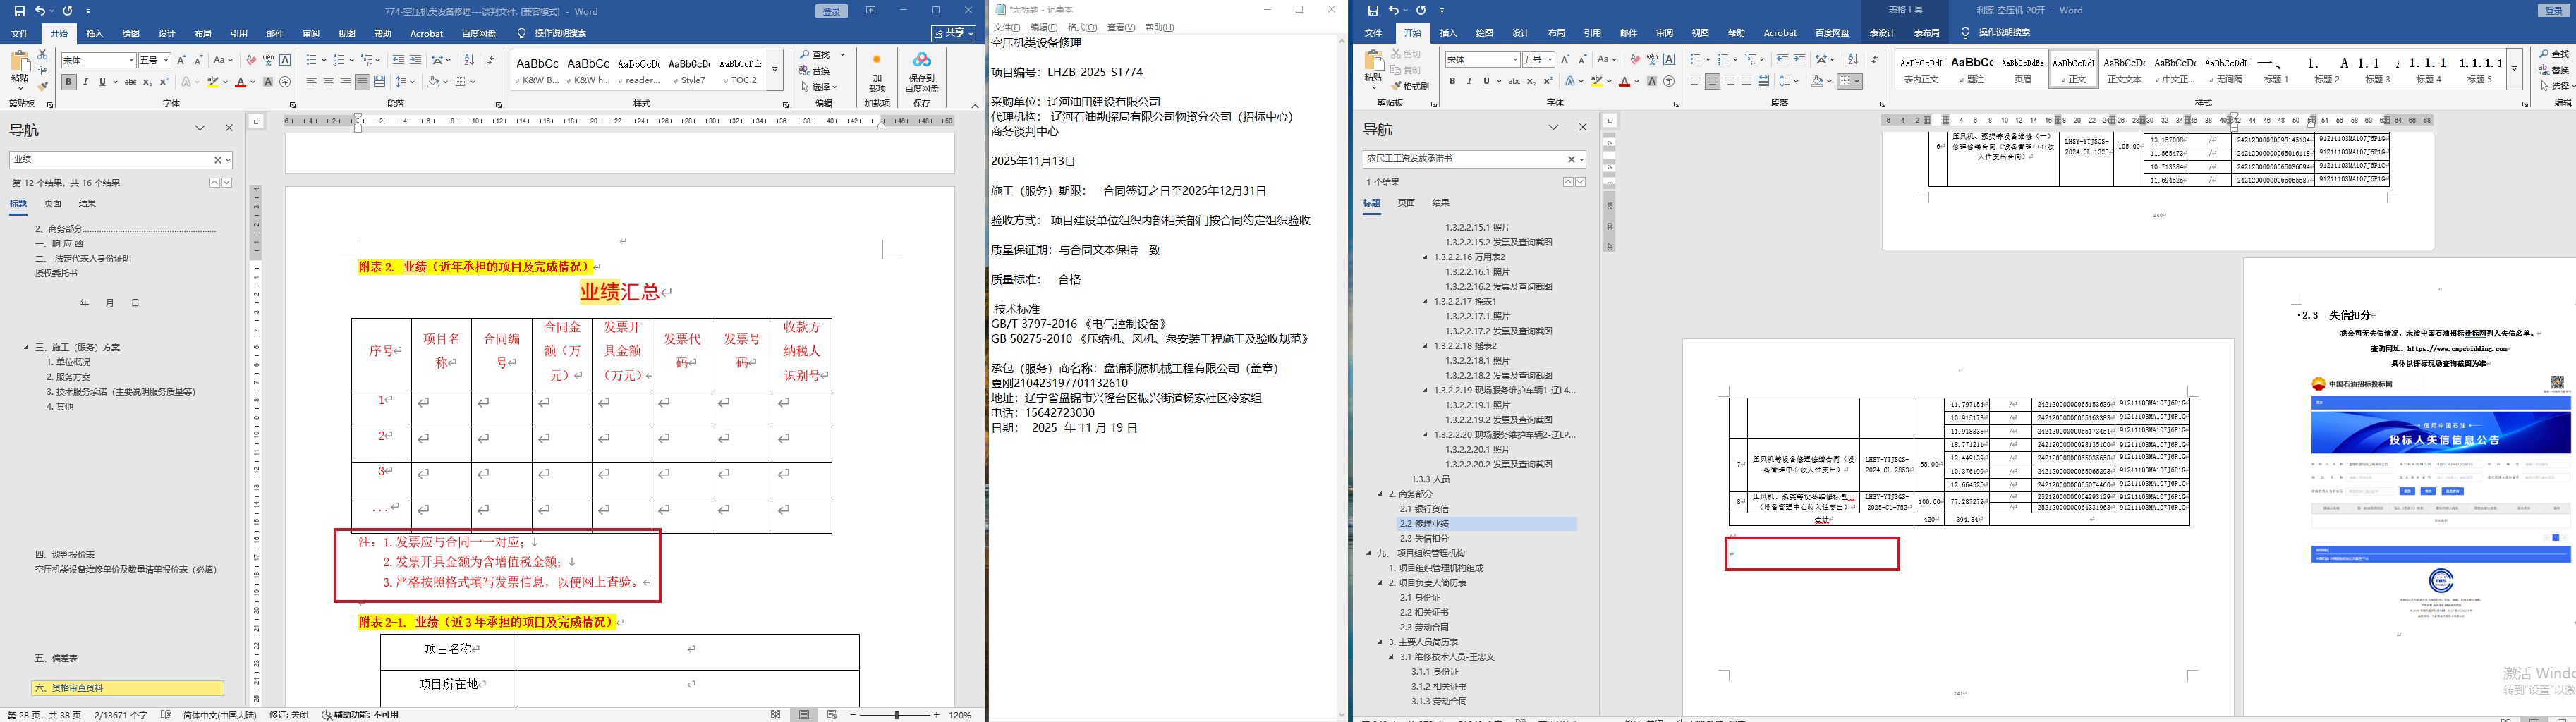Open the 导航 pane options arrow in left Word
The width and height of the screenshot is (2576, 722).
point(200,128)
